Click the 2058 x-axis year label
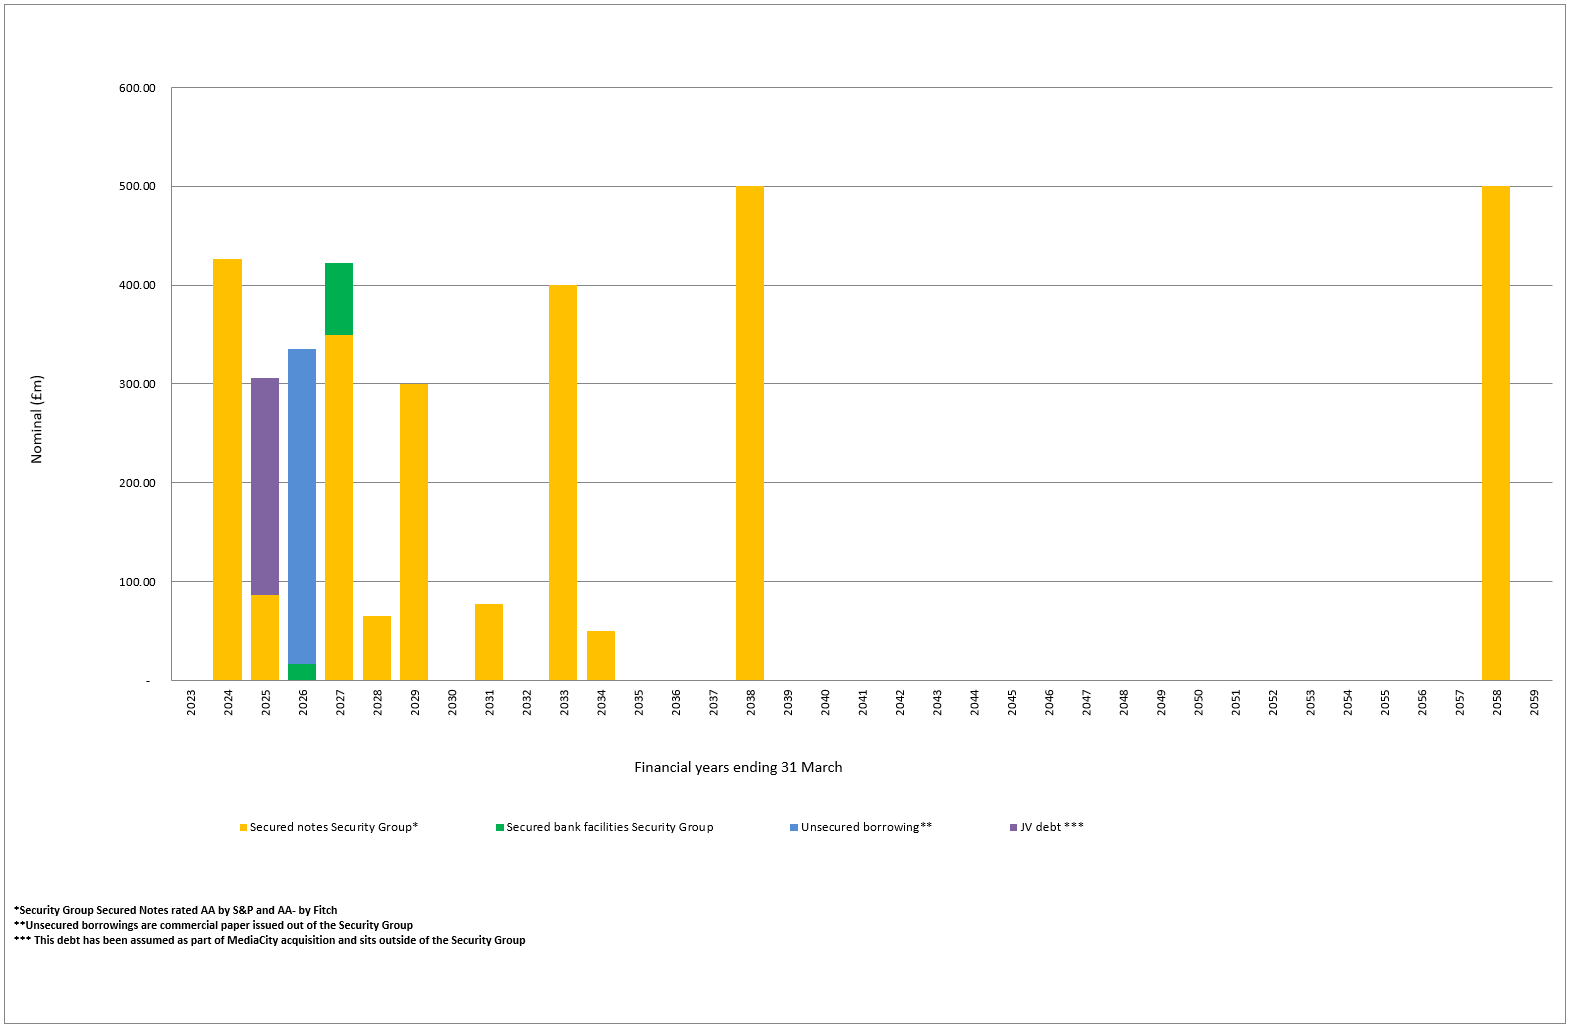The height and width of the screenshot is (1027, 1573). tap(1497, 702)
